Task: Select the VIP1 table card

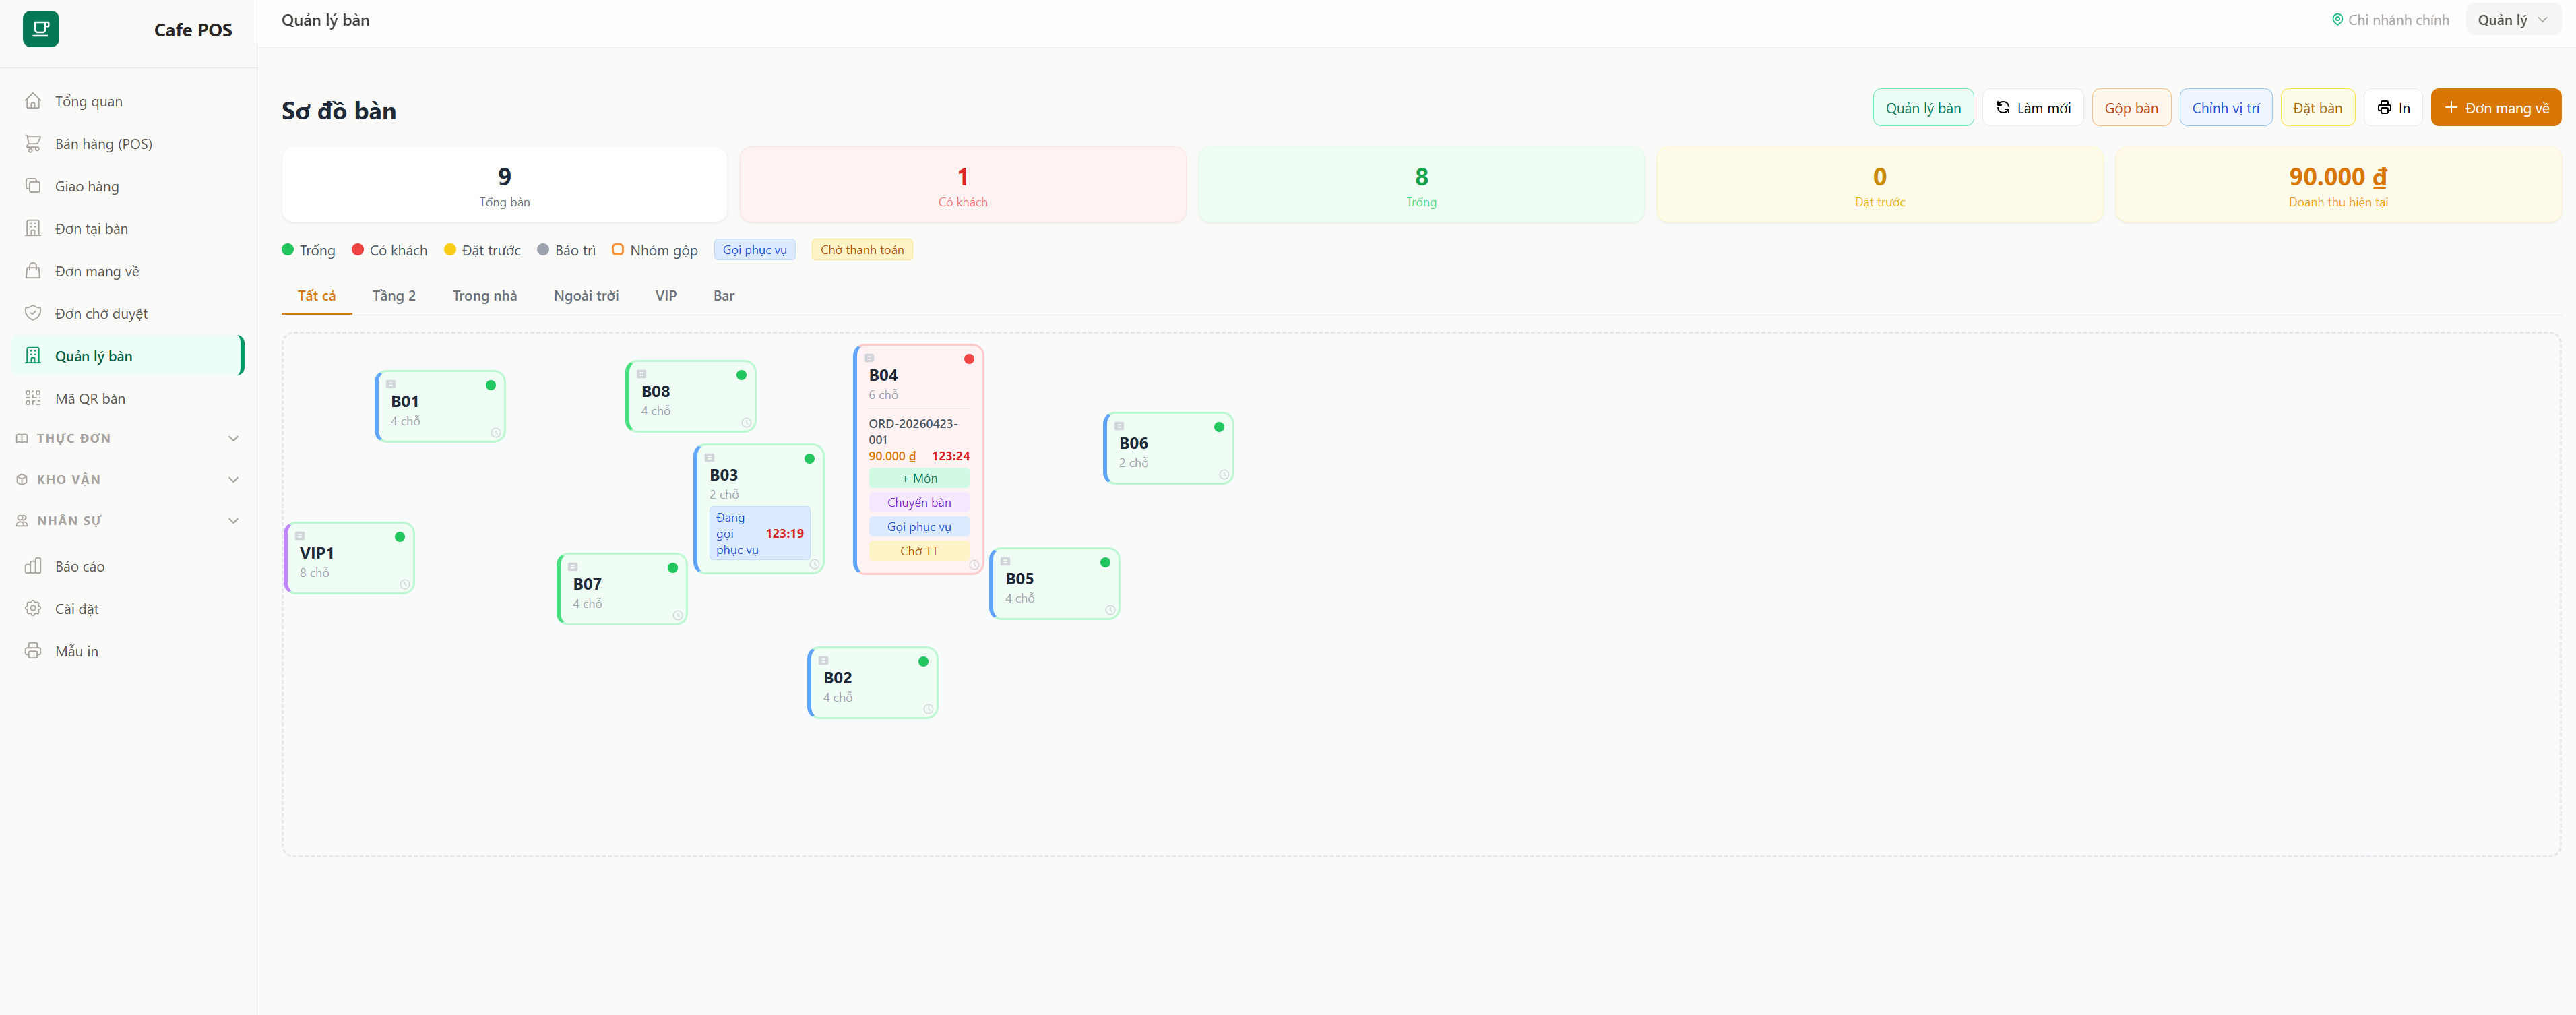Action: tap(350, 558)
